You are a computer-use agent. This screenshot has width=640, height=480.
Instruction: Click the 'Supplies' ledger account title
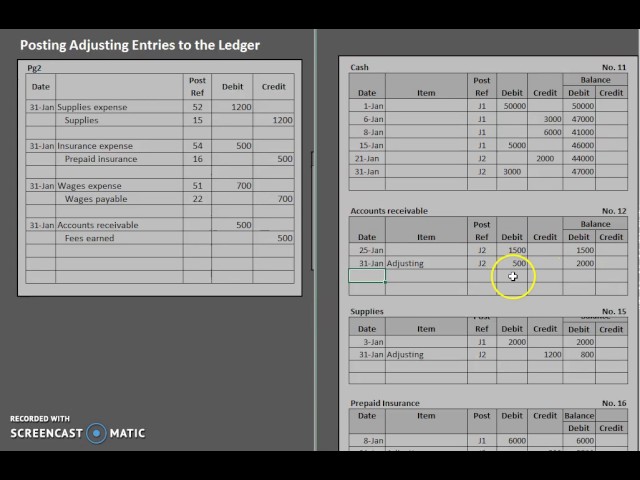point(367,311)
